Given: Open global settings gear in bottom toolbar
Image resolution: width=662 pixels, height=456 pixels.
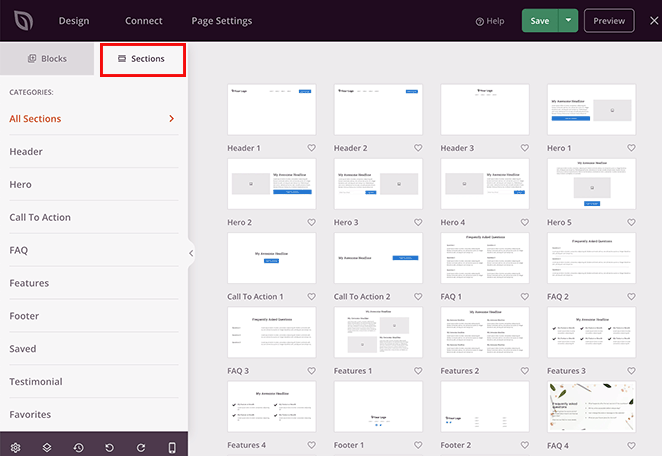Looking at the screenshot, I should (16, 447).
